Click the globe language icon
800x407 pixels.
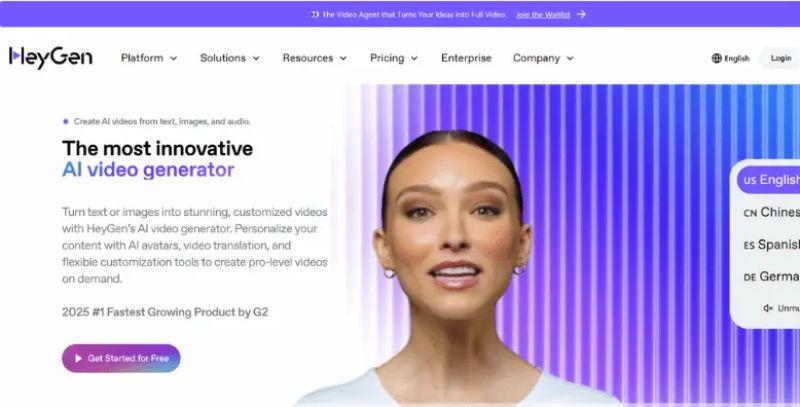(x=716, y=58)
